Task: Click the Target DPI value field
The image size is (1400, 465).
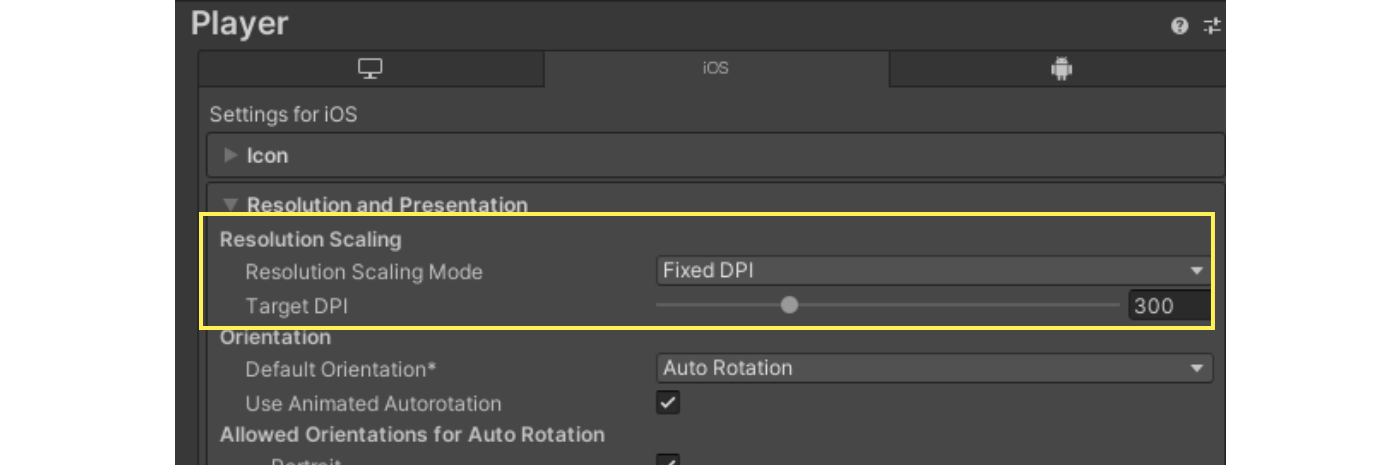Action: 1170,306
